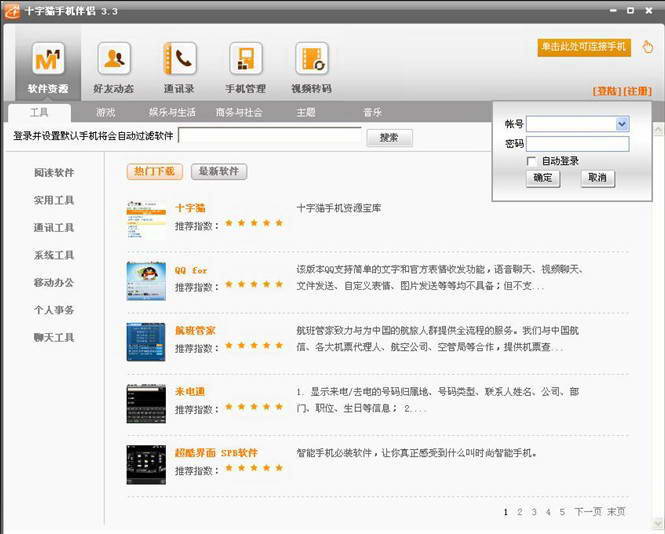Open the 超酷界面 SPB软件 title link
Image resolution: width=665 pixels, height=534 pixels.
(216, 453)
